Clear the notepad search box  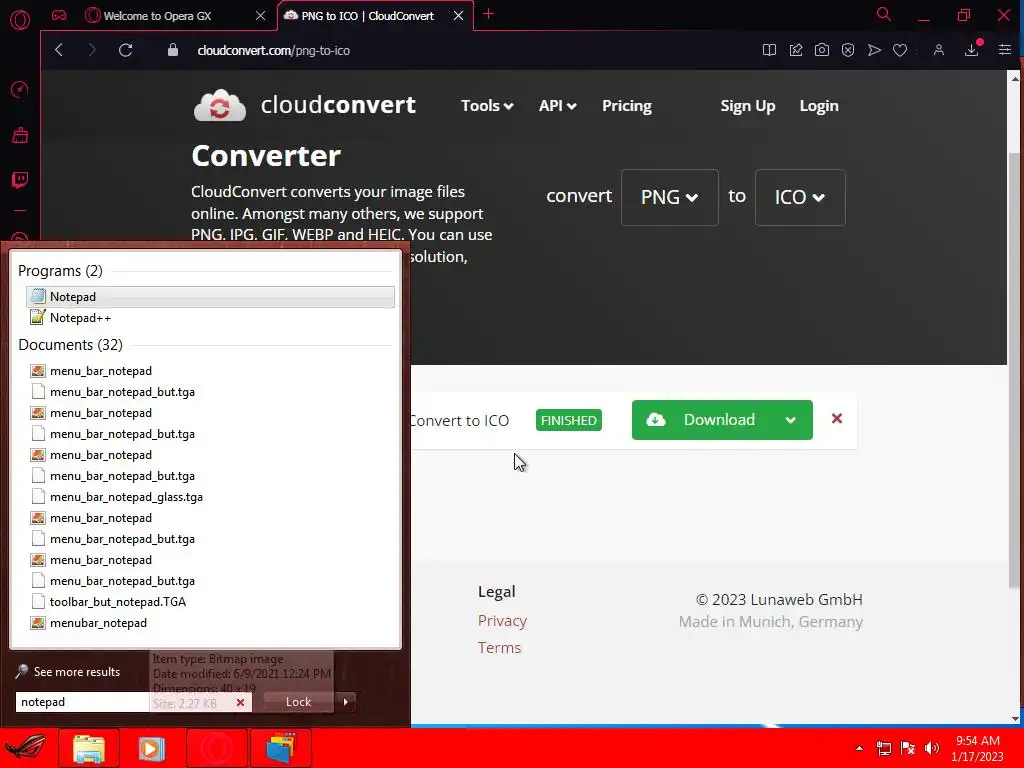click(x=240, y=702)
